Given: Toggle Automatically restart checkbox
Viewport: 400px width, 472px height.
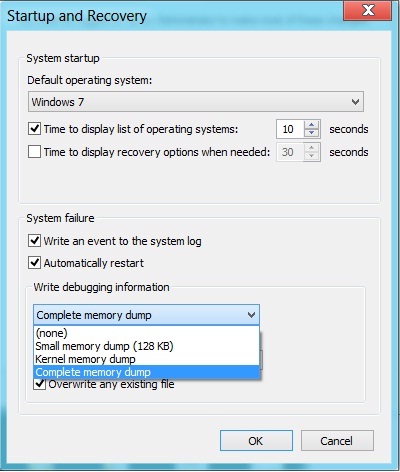Looking at the screenshot, I should click(x=35, y=263).
